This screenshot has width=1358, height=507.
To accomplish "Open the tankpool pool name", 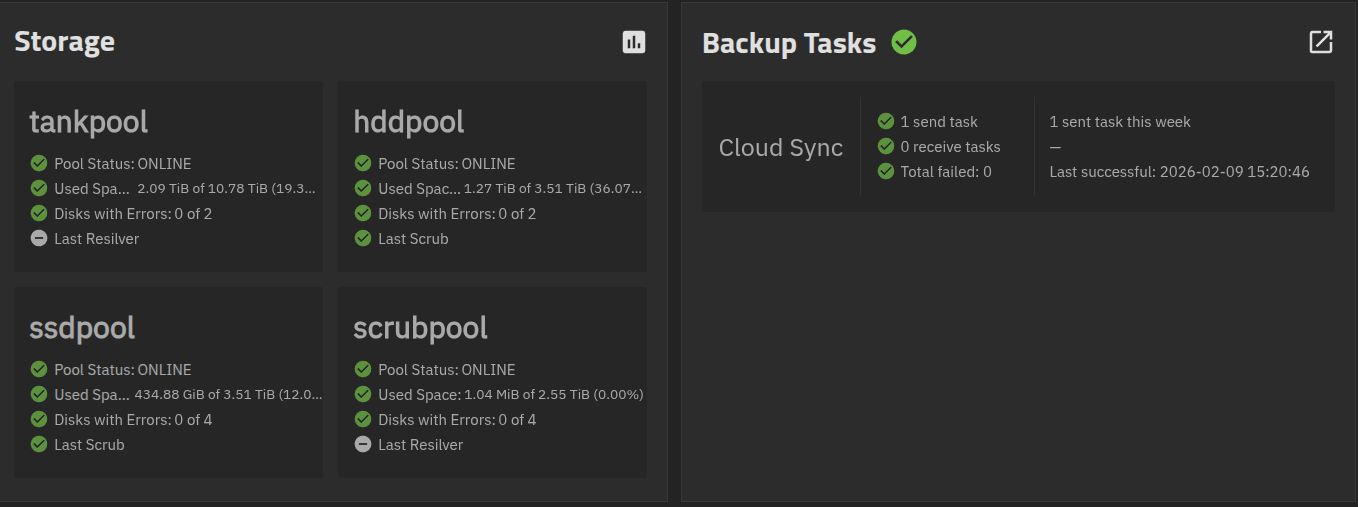I will pyautogui.click(x=89, y=122).
